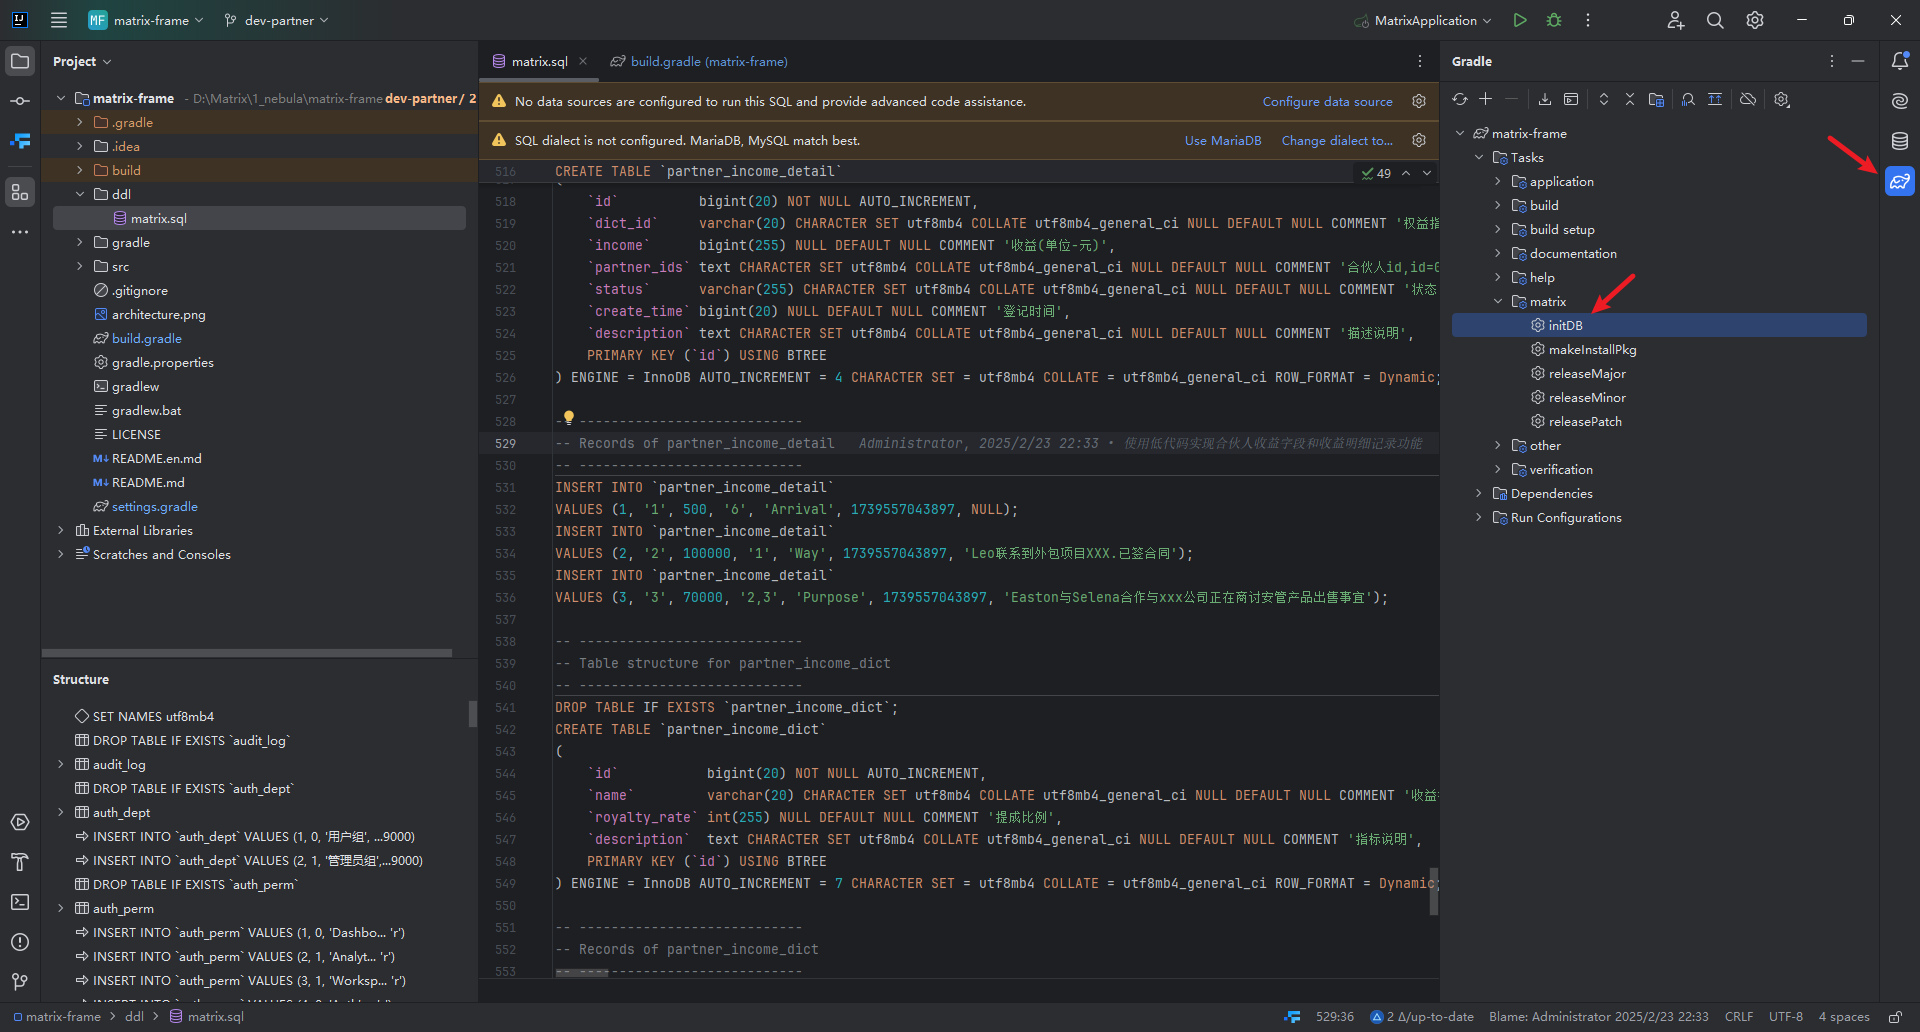Click the Project panel horizontal scrollbar

tap(247, 653)
